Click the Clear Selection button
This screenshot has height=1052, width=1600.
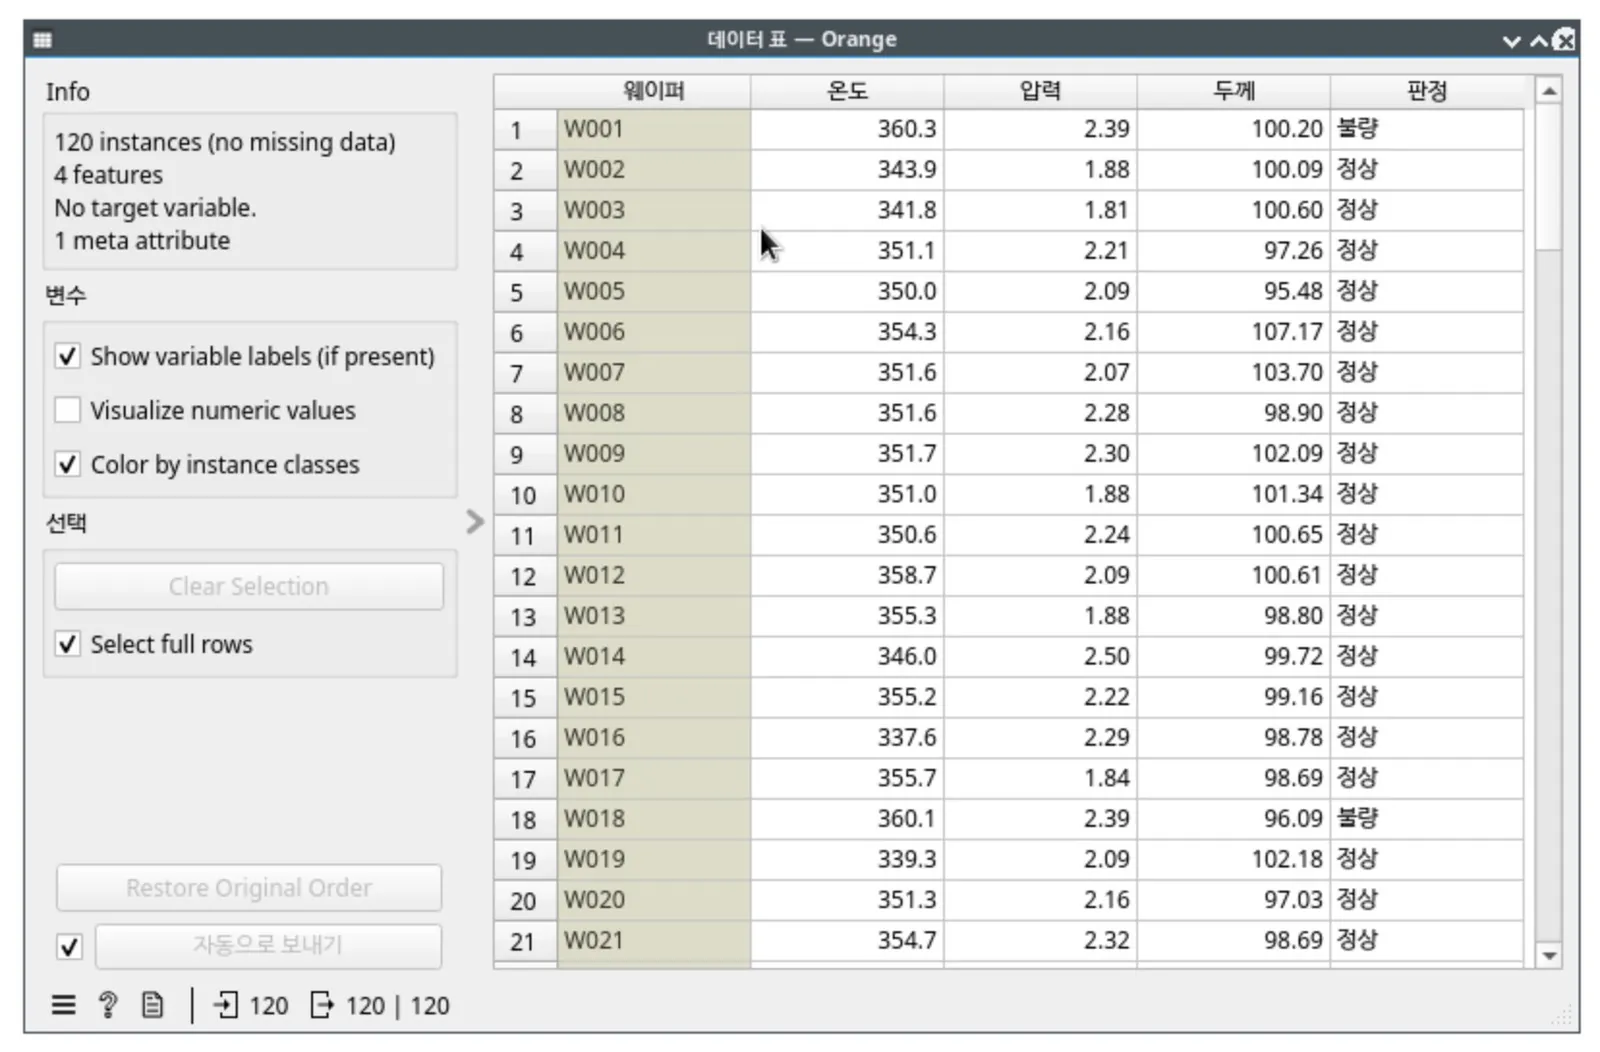(249, 586)
